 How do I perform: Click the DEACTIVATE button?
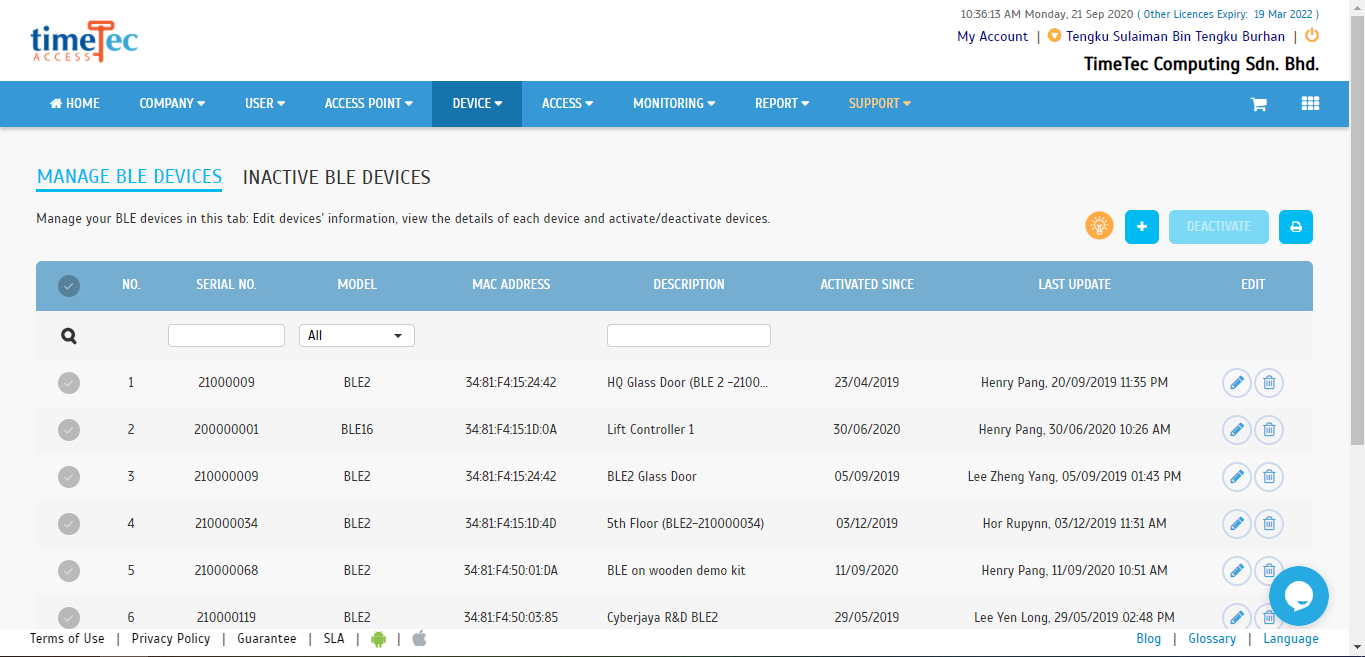click(1219, 227)
